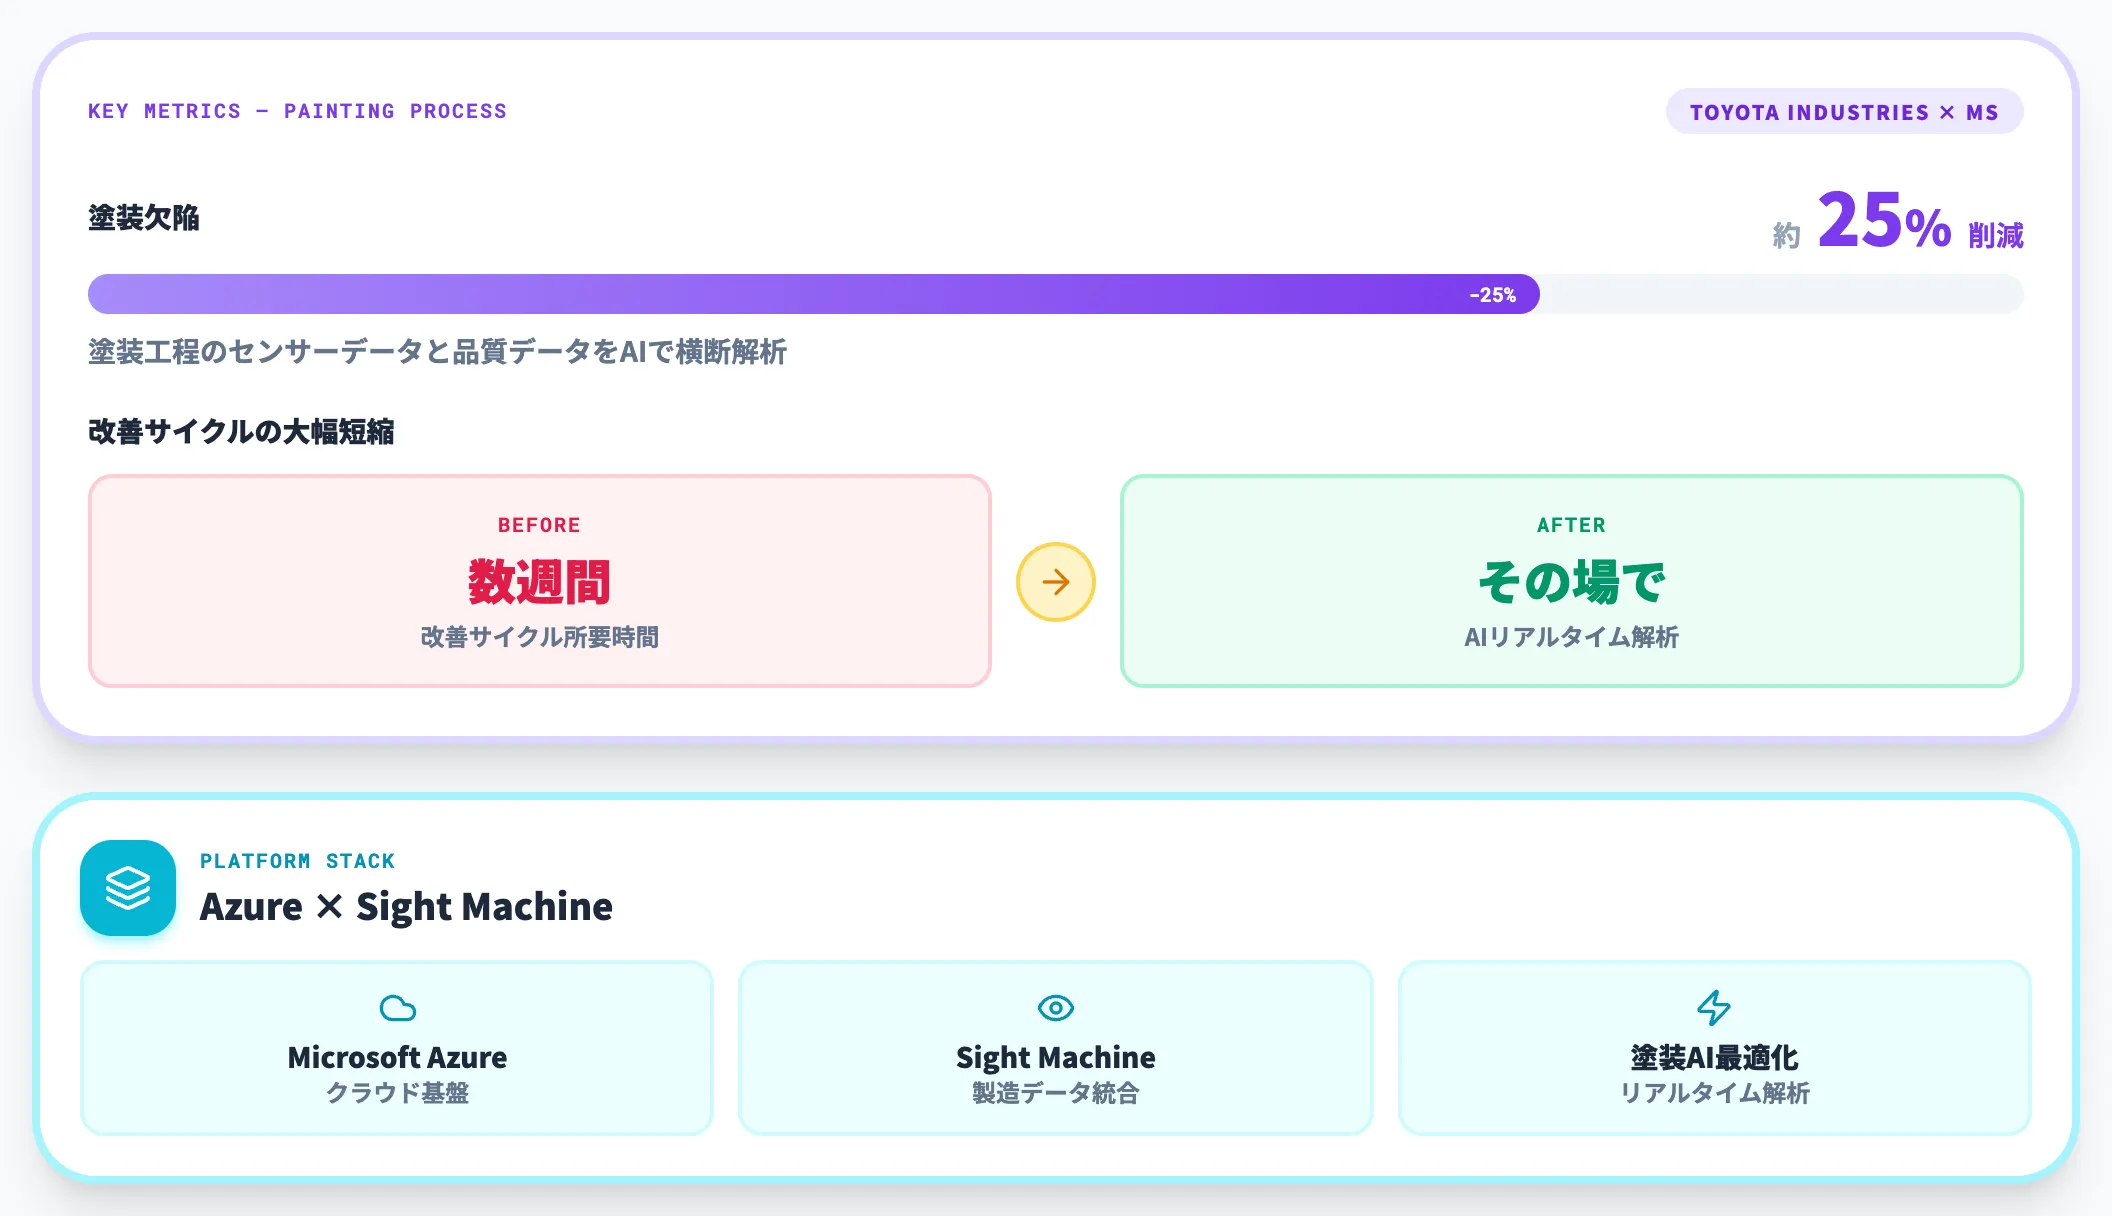Screen dimensions: 2112x1216
Task: Click the large 25% figure
Action: coord(1884,220)
